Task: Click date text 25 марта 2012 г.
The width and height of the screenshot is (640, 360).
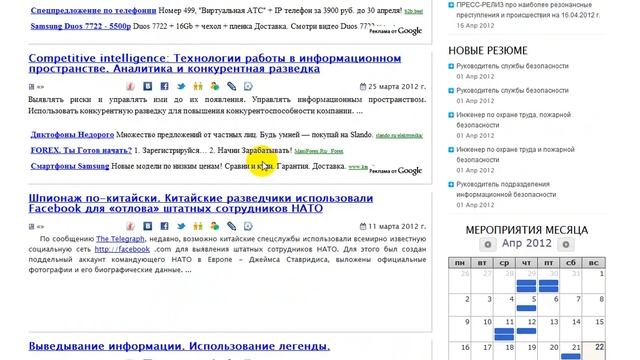Action: (397, 87)
